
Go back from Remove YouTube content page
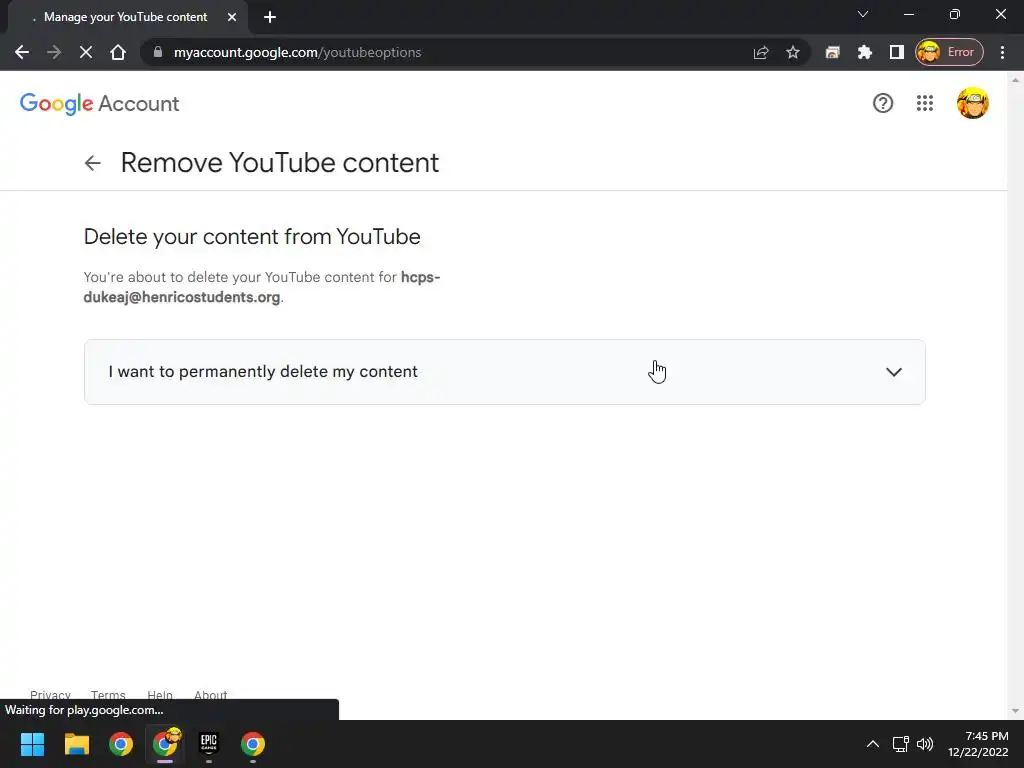click(x=93, y=163)
